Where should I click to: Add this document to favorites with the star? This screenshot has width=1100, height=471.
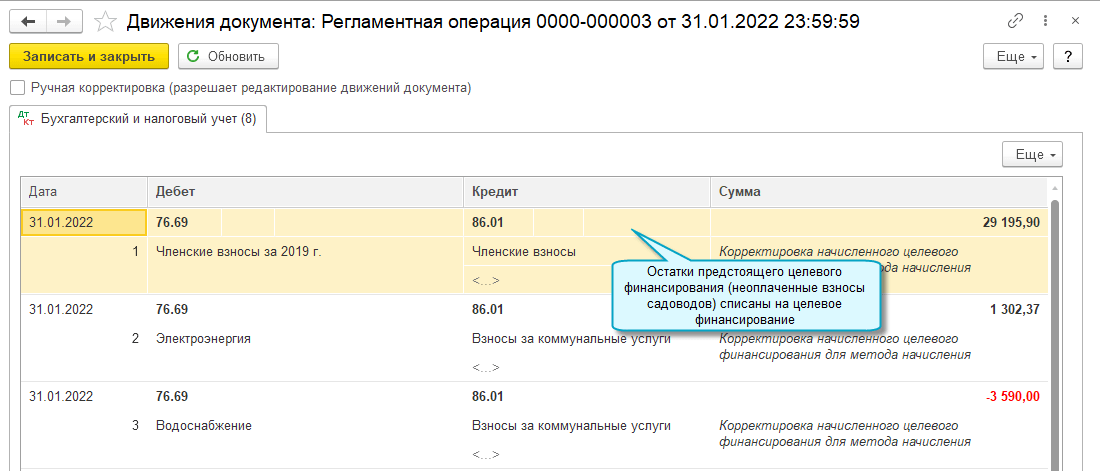click(104, 20)
